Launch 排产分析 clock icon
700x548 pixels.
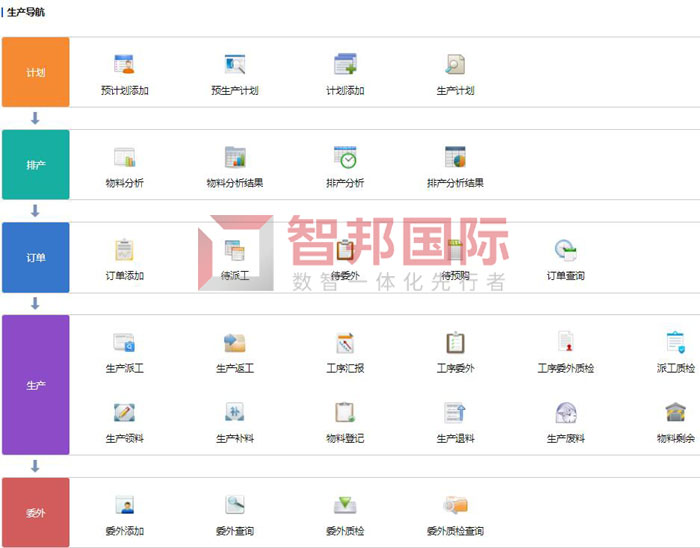[x=345, y=158]
